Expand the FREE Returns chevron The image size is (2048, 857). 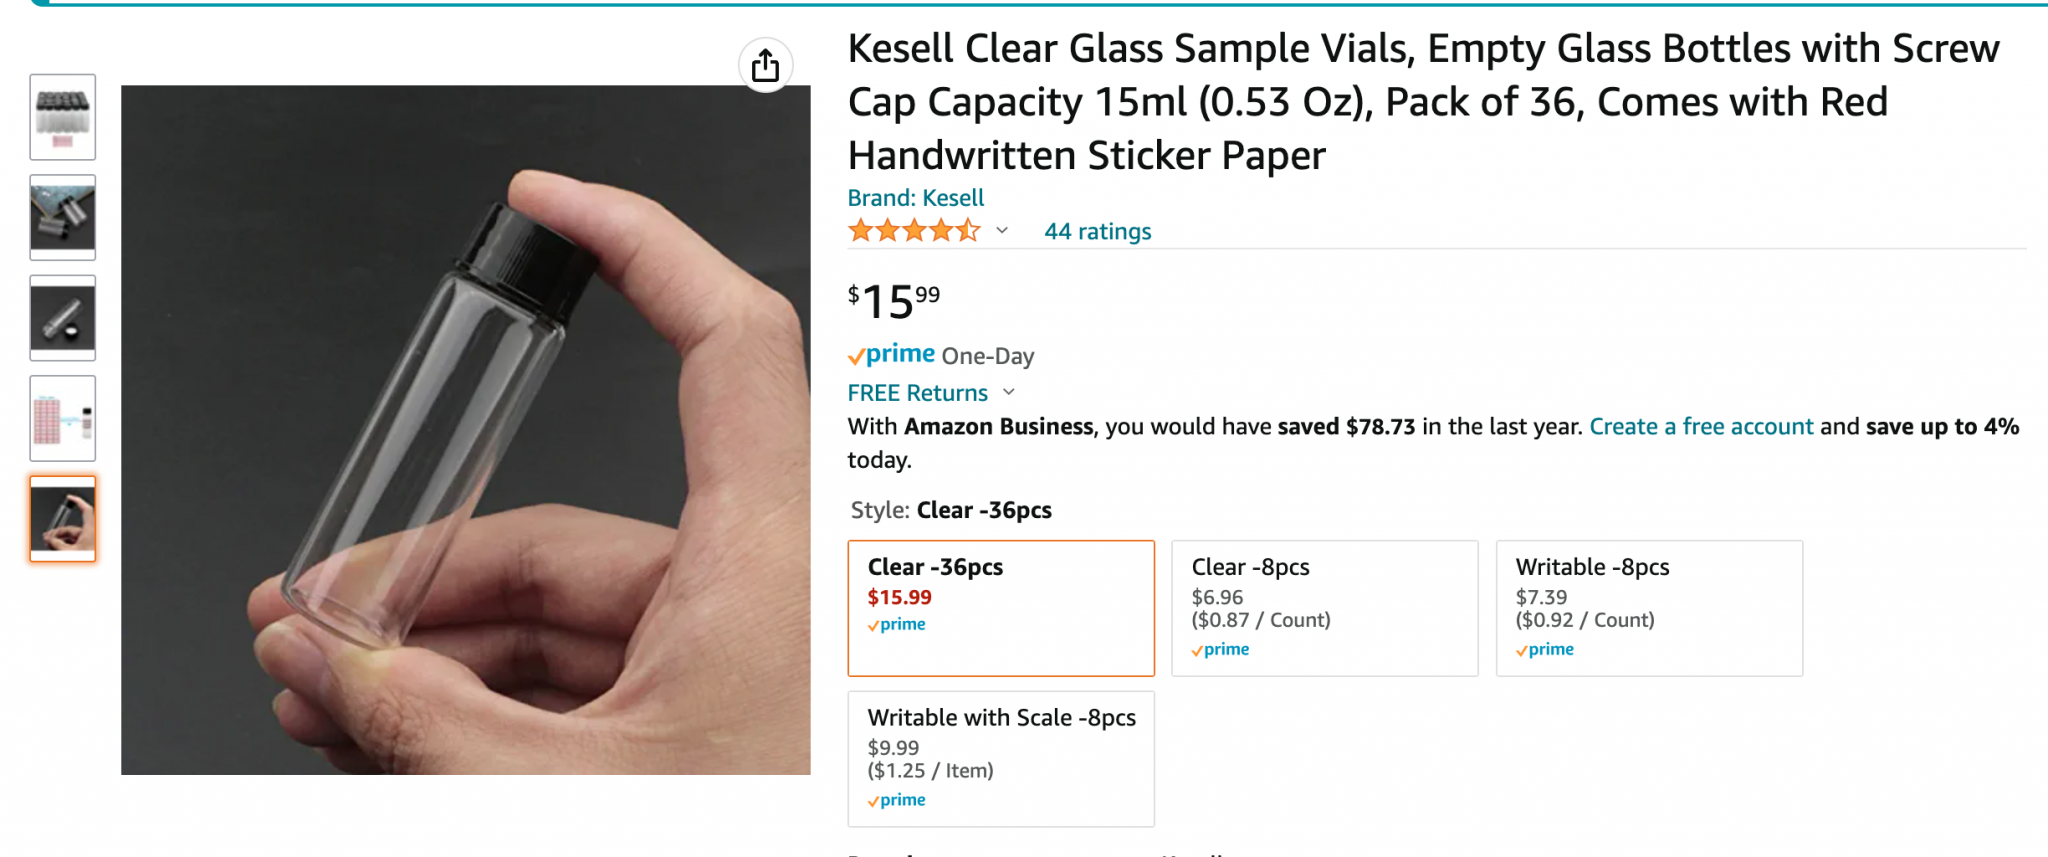pyautogui.click(x=1009, y=392)
